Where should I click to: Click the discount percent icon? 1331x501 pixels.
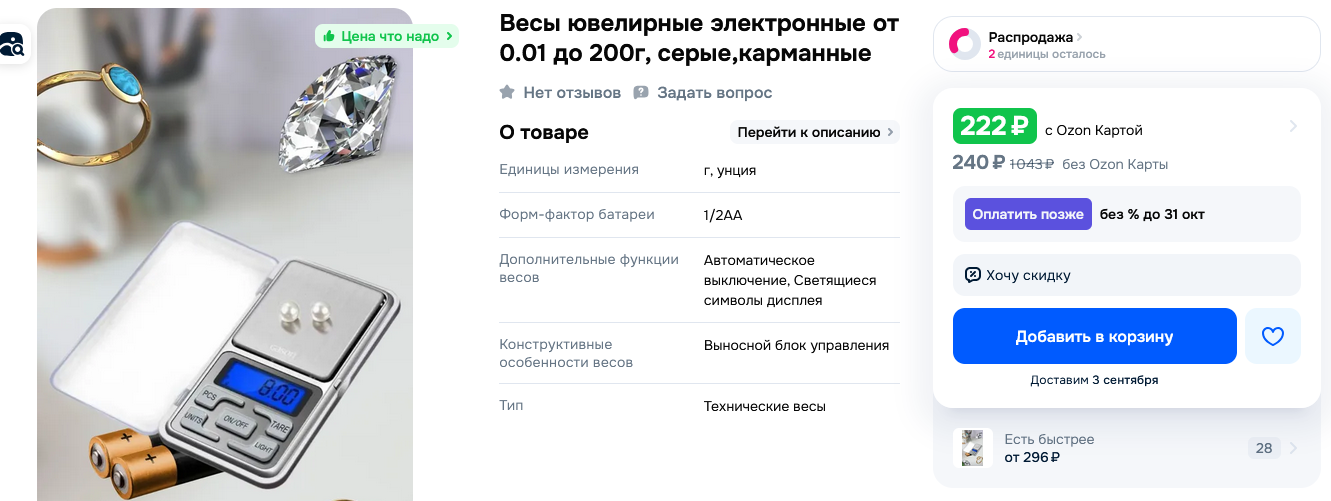tap(972, 275)
